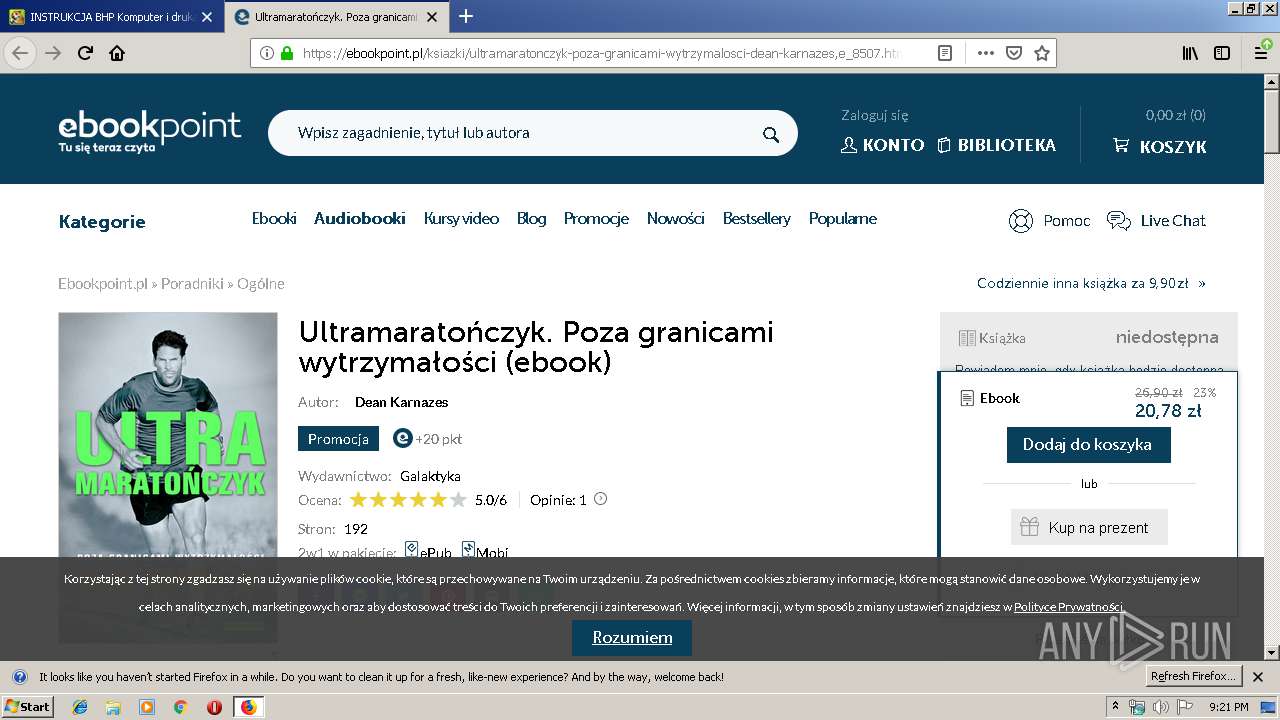The image size is (1280, 720).
Task: Open the Blog menu item
Action: 531,218
